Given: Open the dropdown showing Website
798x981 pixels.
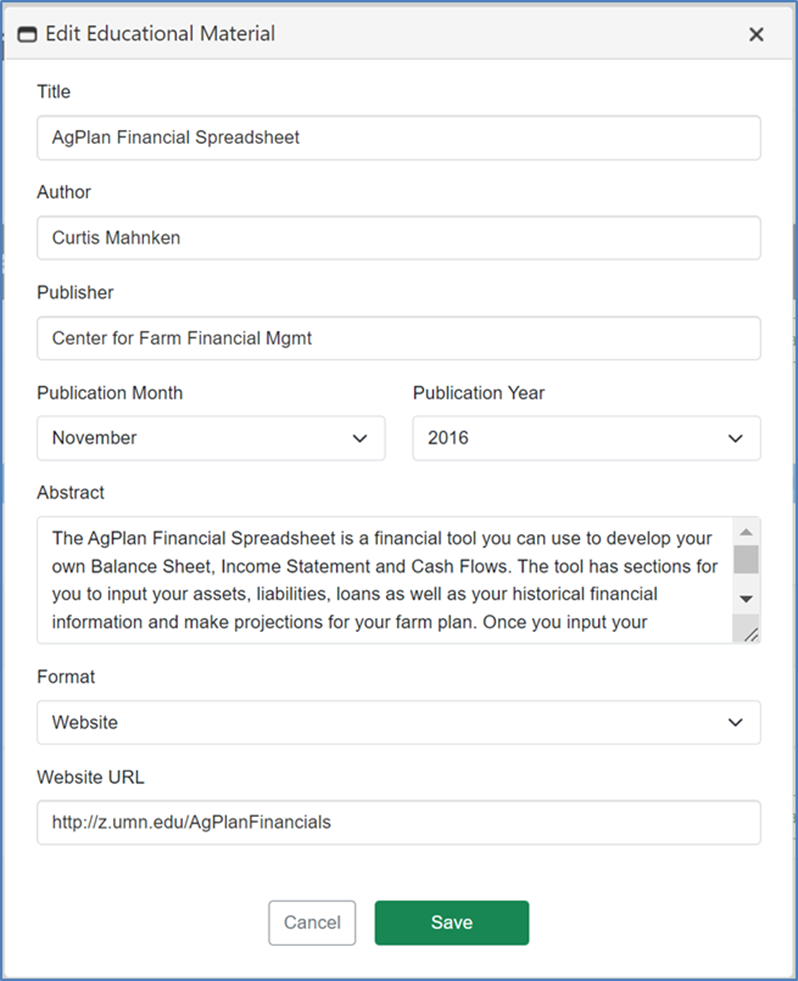Looking at the screenshot, I should 398,722.
